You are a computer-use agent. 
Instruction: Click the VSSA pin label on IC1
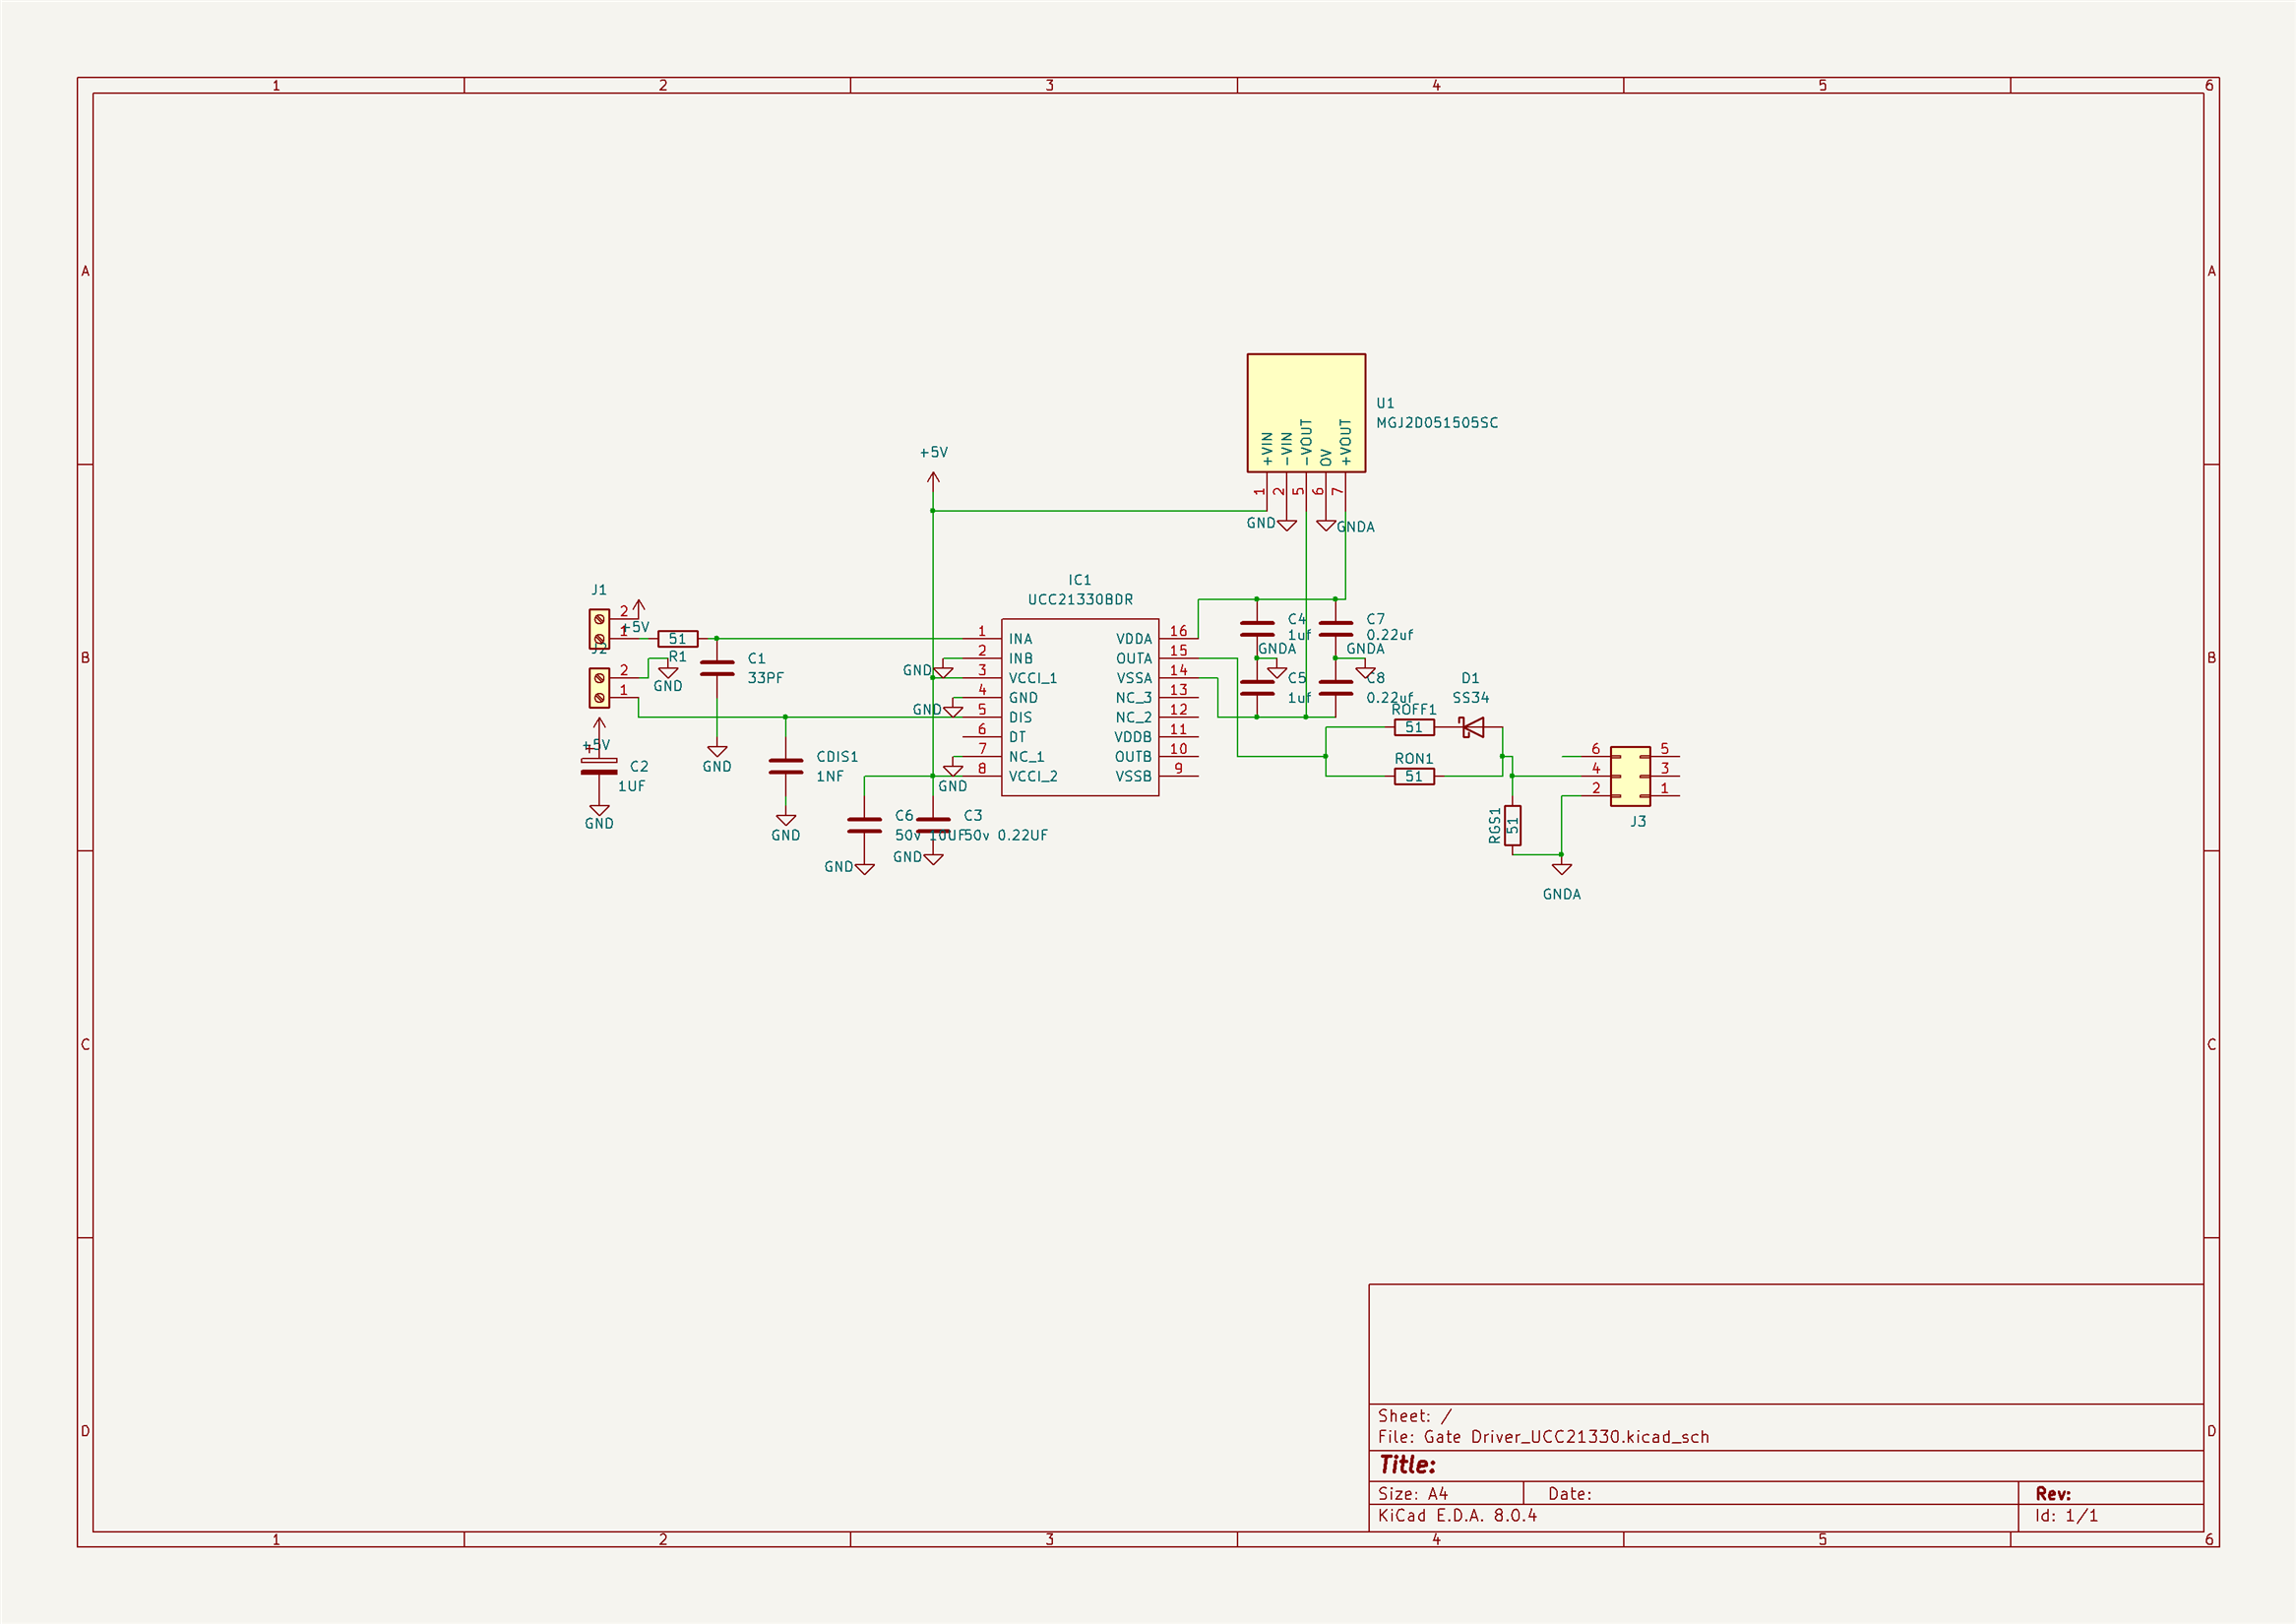click(1134, 678)
